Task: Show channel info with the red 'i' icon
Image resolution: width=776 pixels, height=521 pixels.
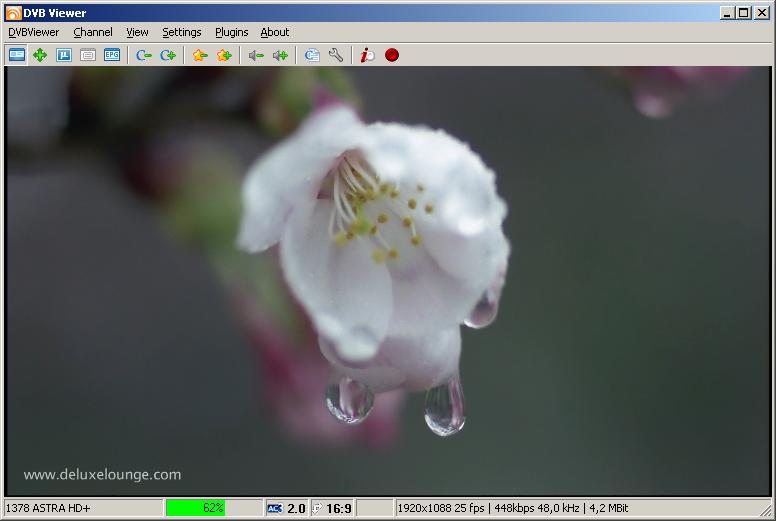Action: [x=368, y=55]
